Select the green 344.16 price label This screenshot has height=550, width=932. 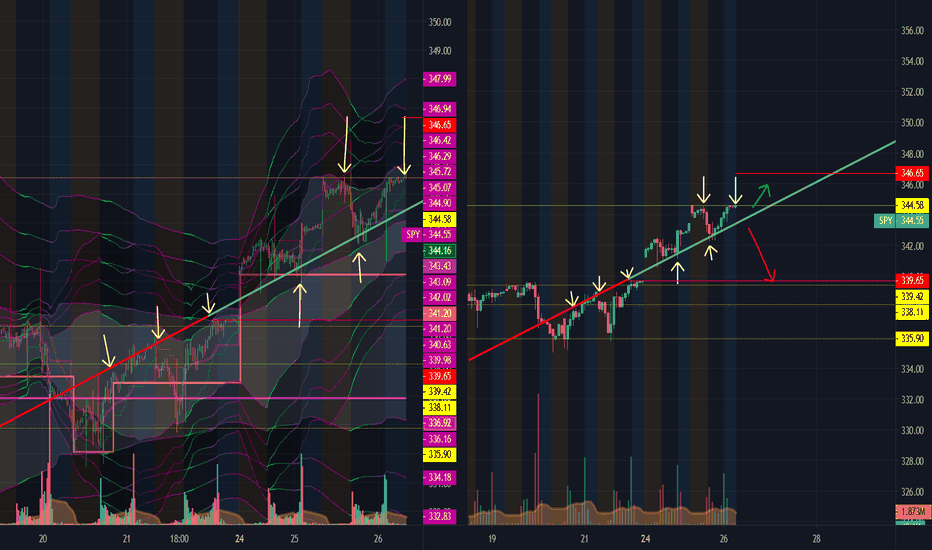pos(439,251)
